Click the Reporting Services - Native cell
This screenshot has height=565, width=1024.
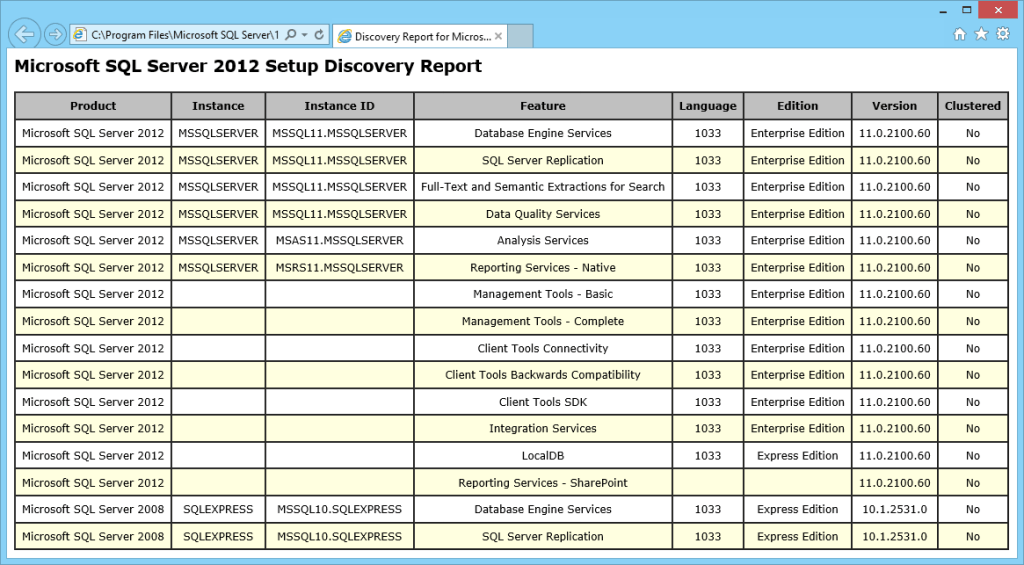point(543,267)
